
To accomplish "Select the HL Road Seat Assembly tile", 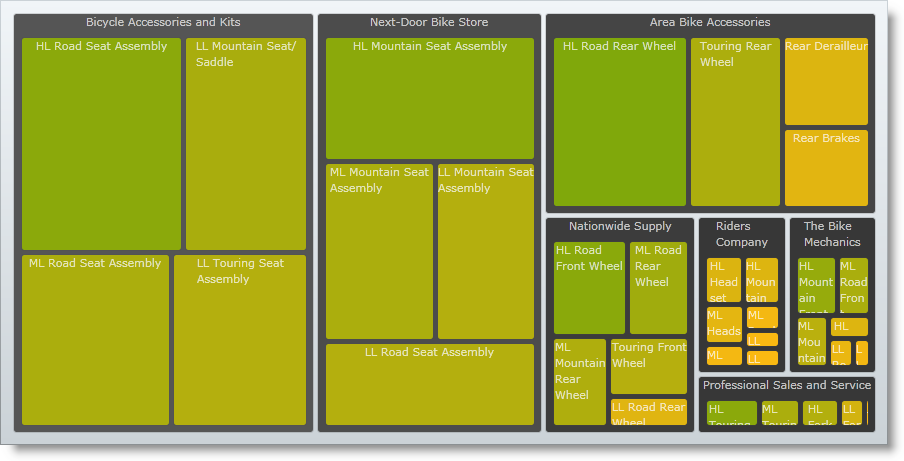I will click(101, 144).
